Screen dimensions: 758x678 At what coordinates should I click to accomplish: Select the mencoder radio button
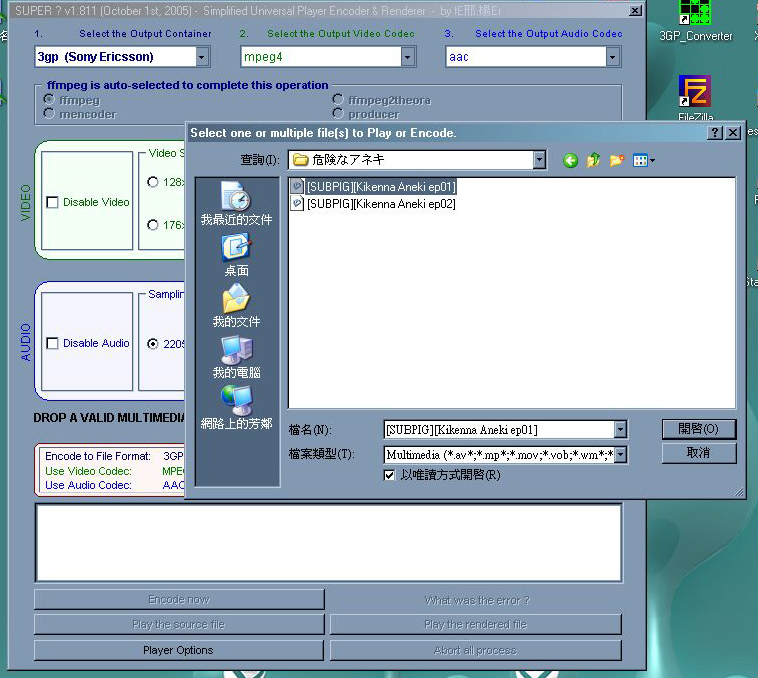[49, 114]
